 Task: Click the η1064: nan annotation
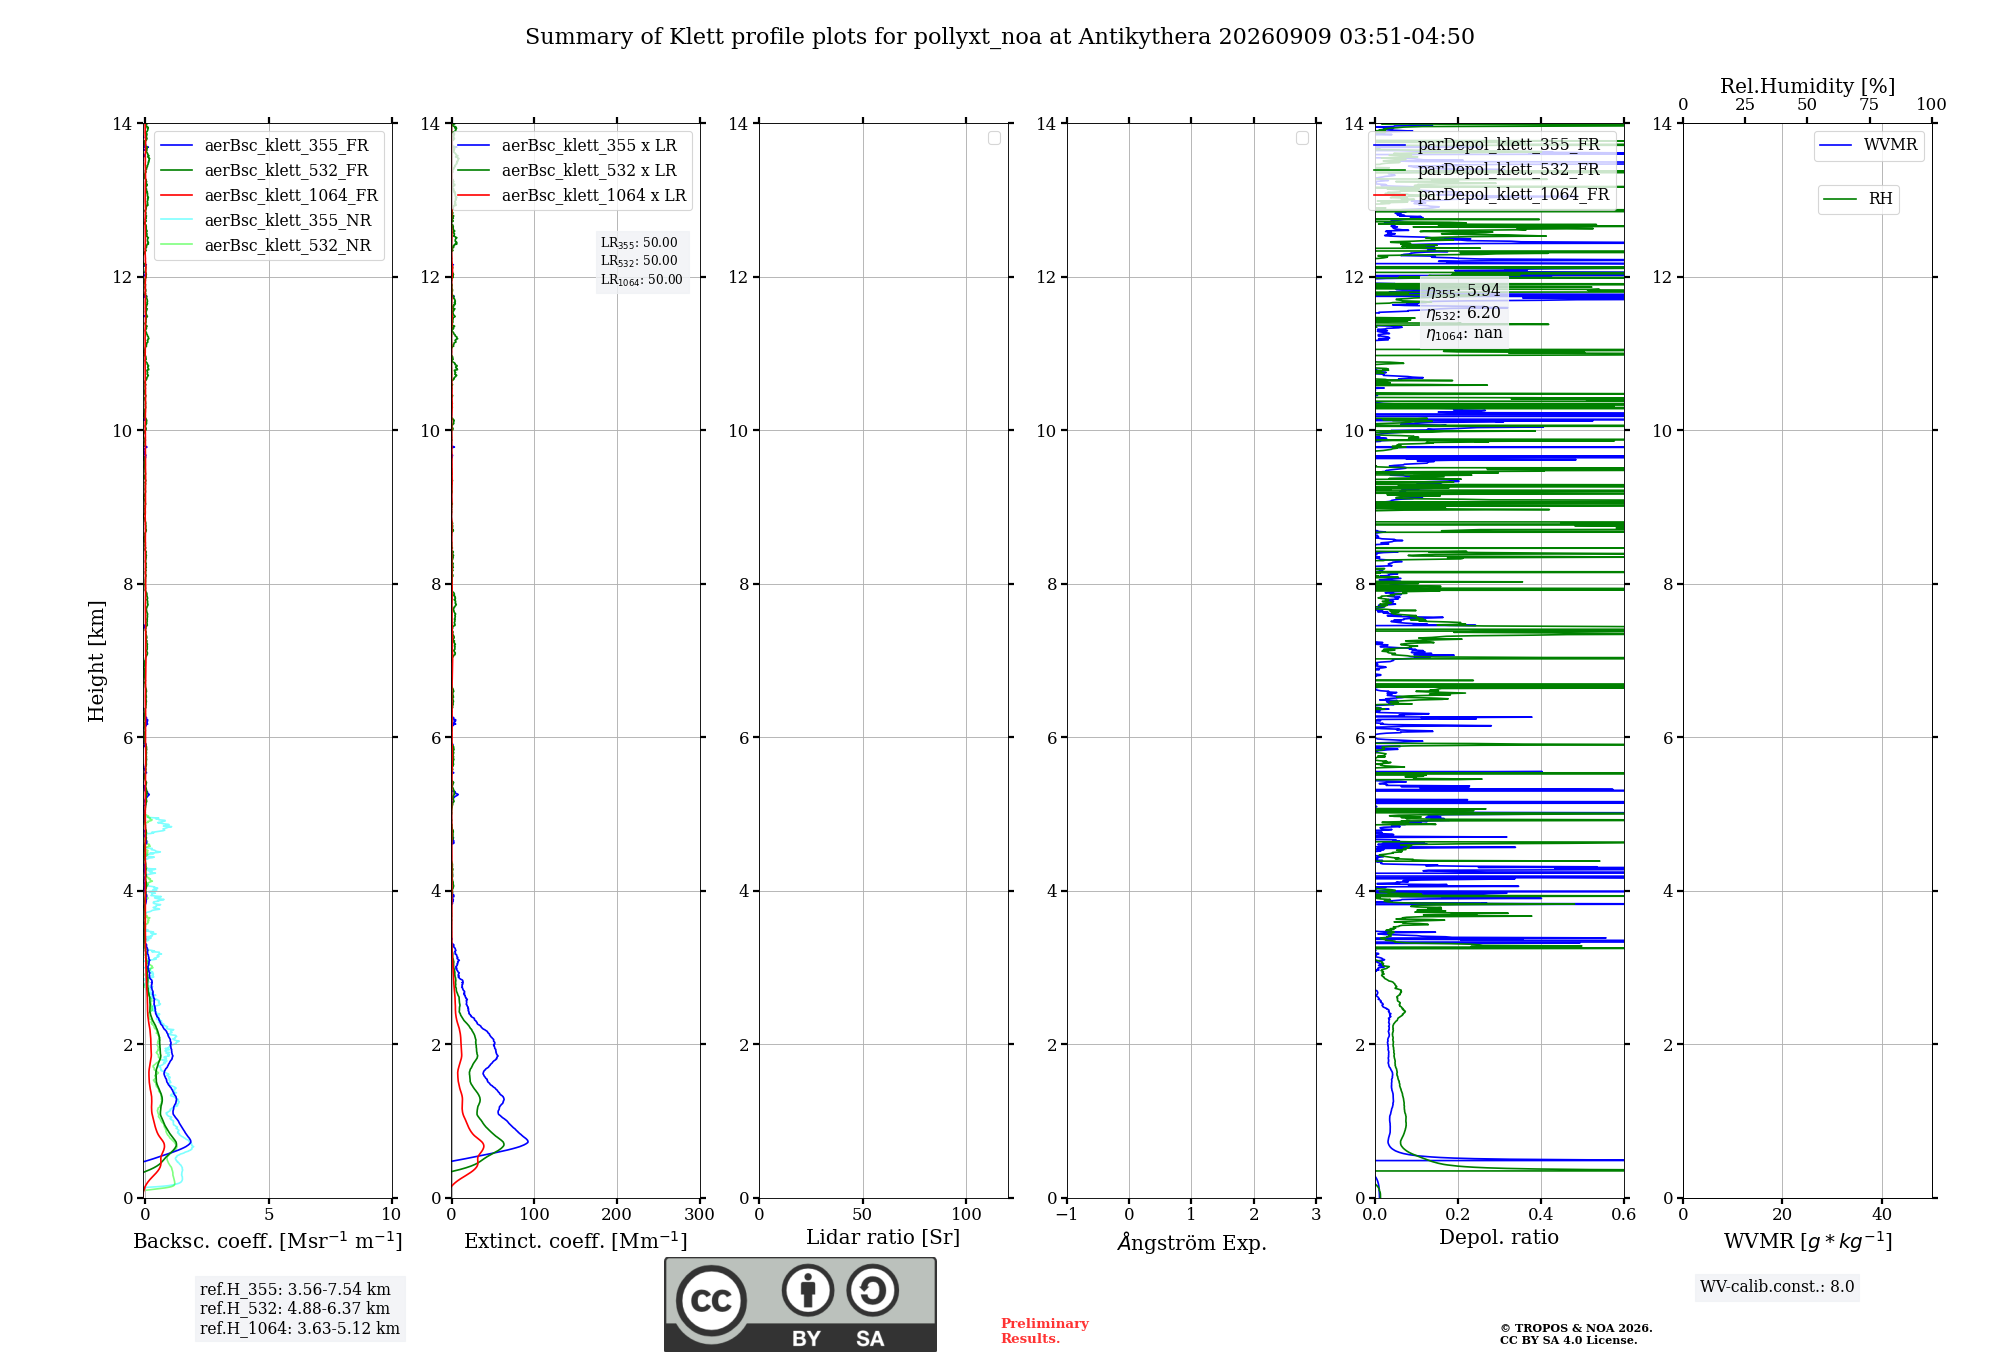click(1464, 334)
